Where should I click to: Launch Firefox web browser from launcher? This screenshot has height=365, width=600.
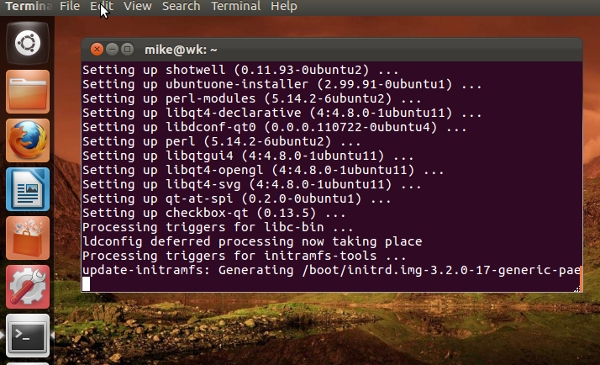[28, 140]
